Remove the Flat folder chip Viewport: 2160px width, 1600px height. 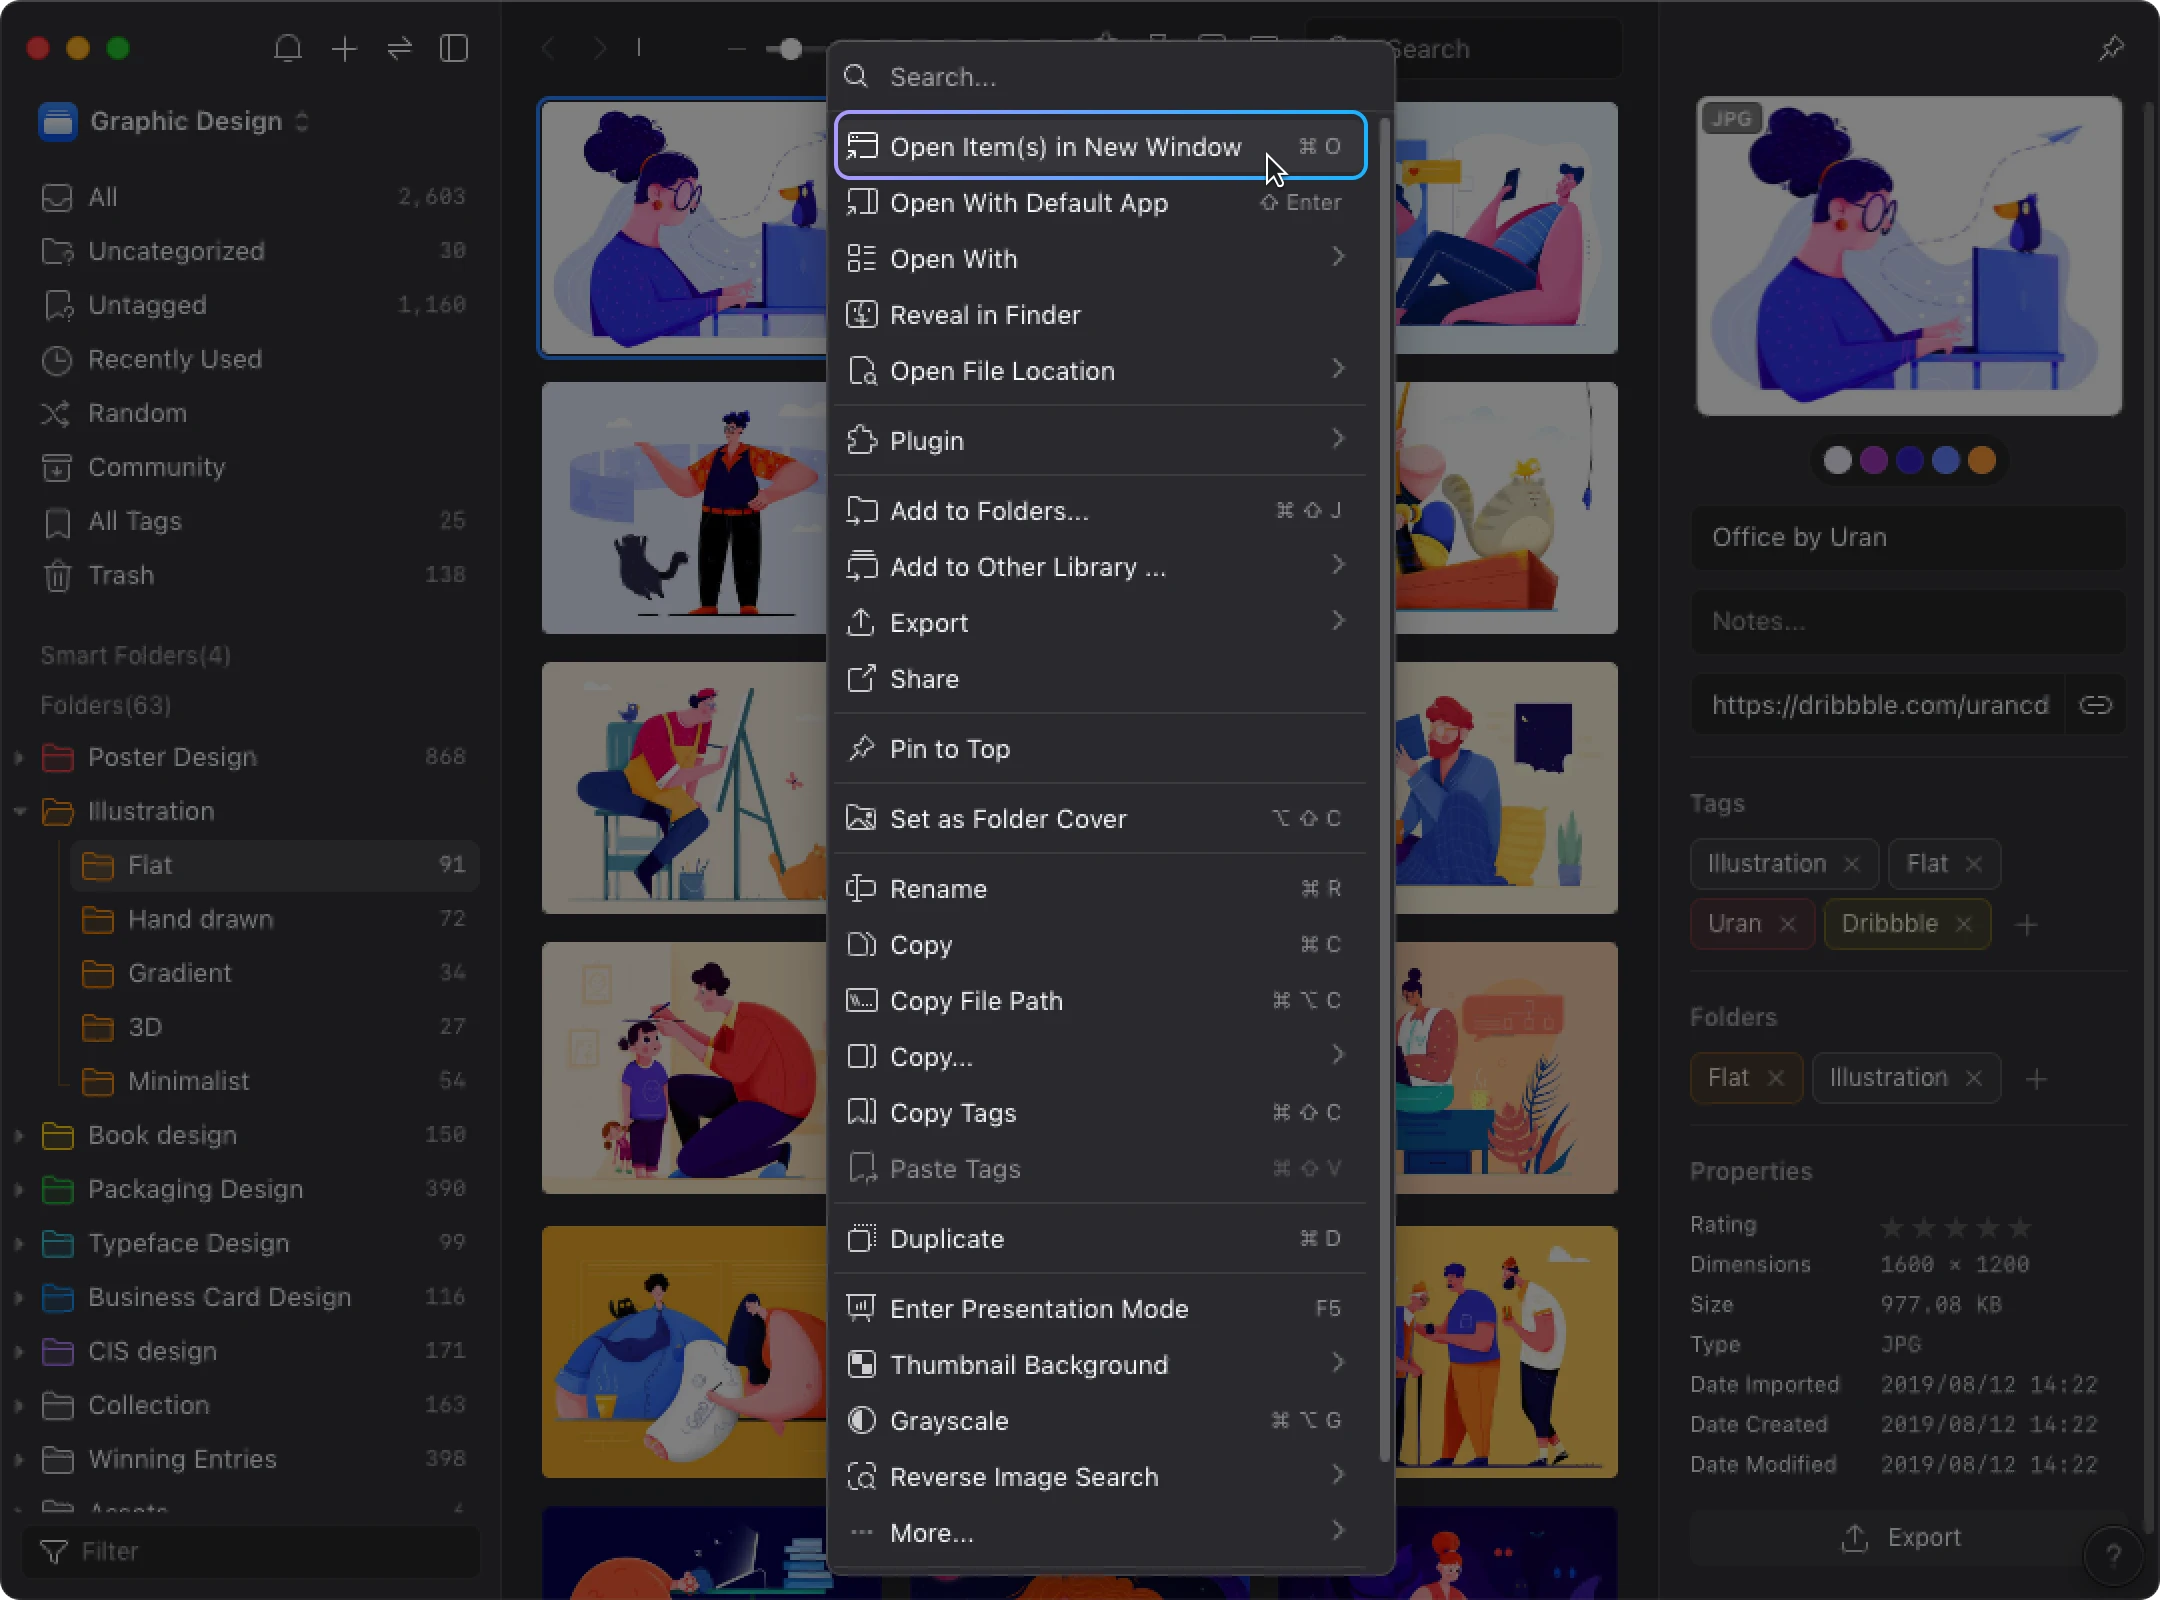tap(1776, 1078)
